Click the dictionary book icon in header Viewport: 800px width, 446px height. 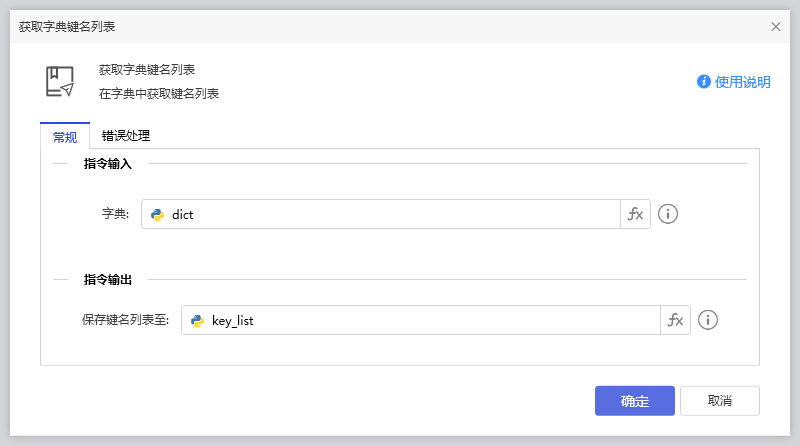[x=60, y=82]
